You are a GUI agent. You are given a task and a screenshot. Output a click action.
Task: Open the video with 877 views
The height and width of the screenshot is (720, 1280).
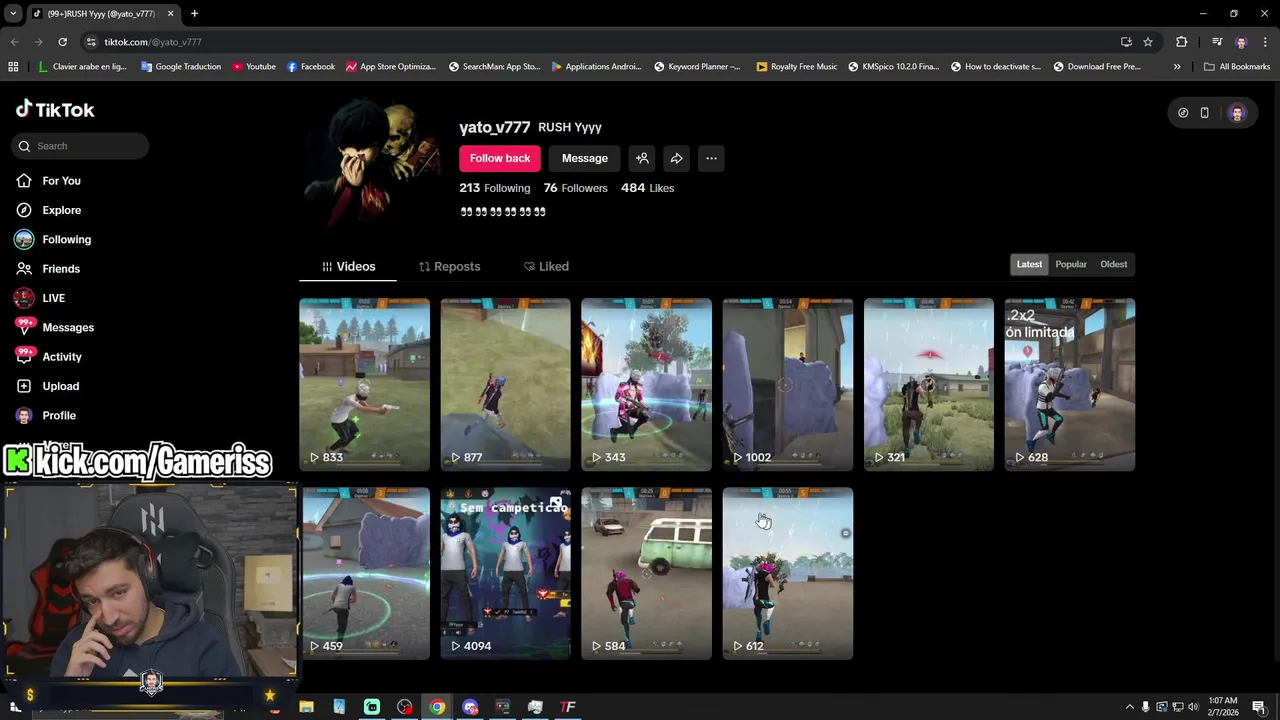[505, 384]
